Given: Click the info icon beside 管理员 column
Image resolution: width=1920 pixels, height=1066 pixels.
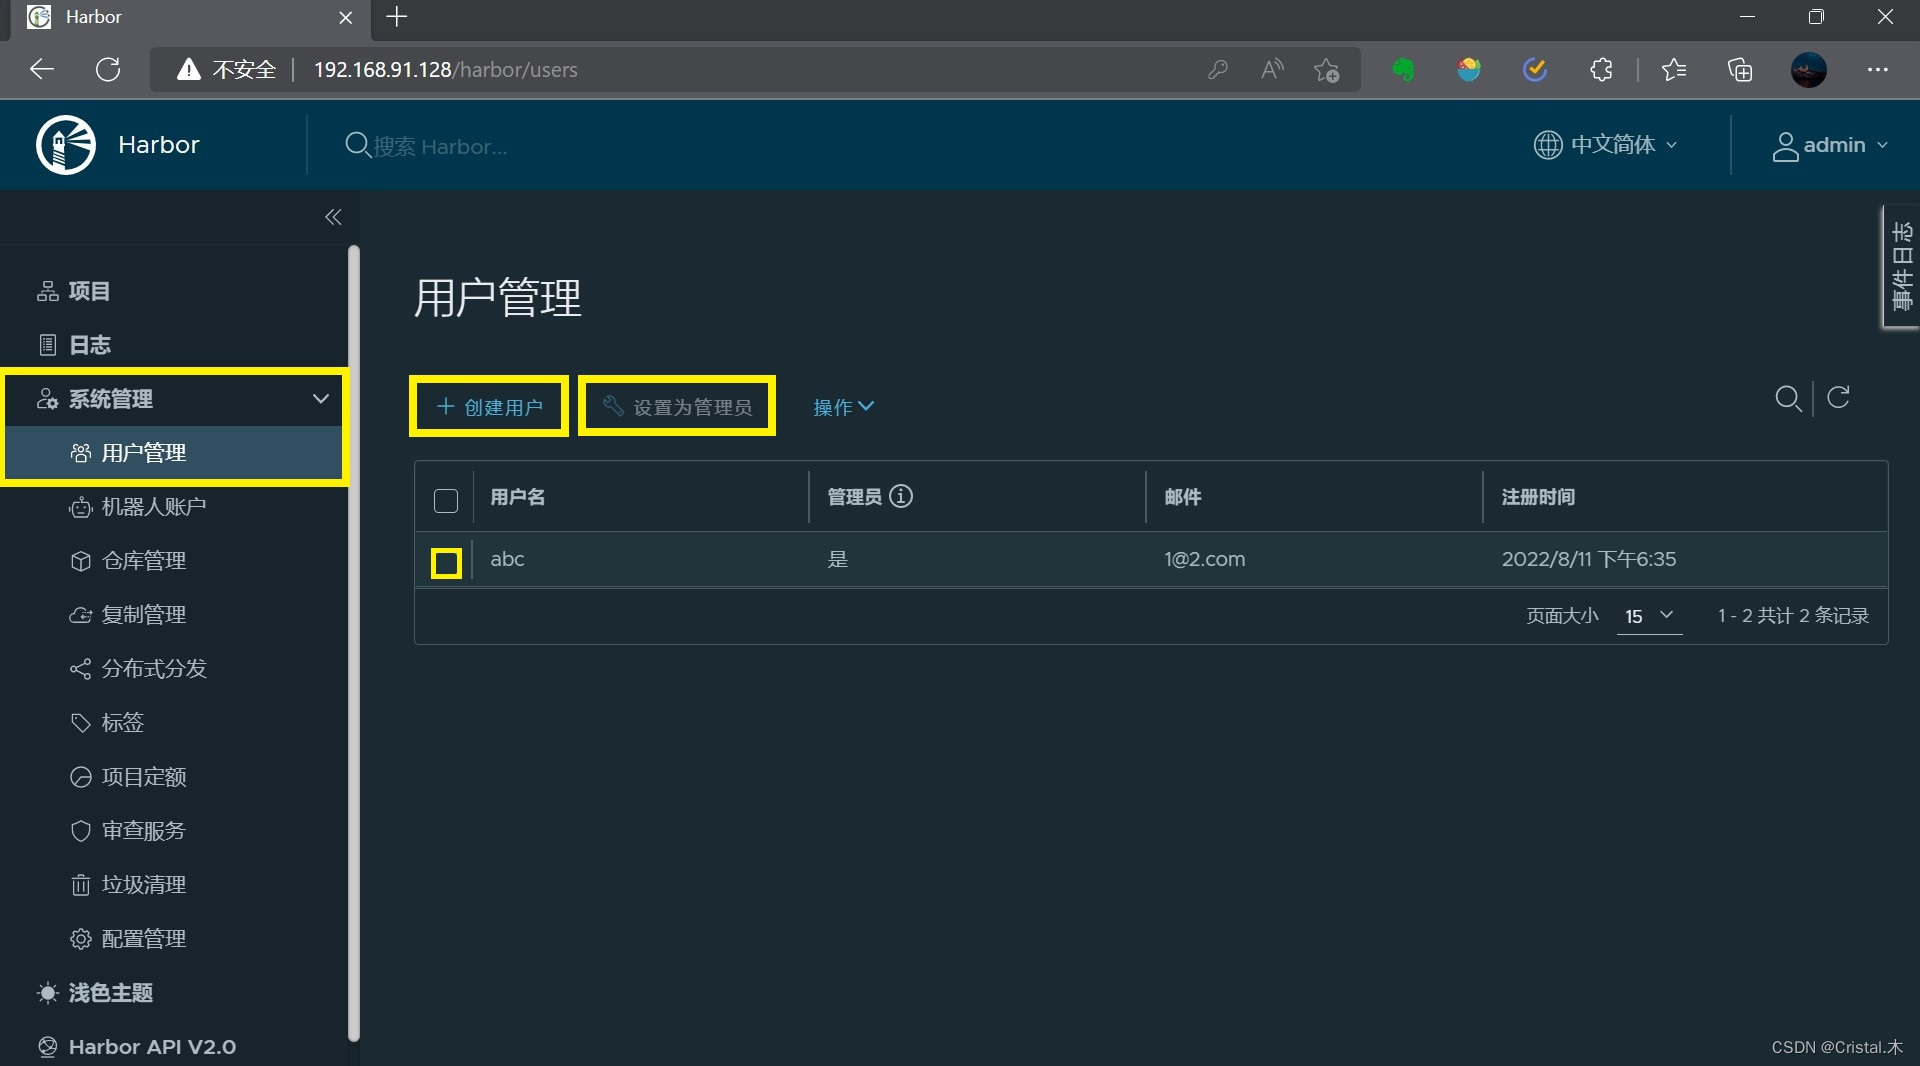Looking at the screenshot, I should [901, 496].
